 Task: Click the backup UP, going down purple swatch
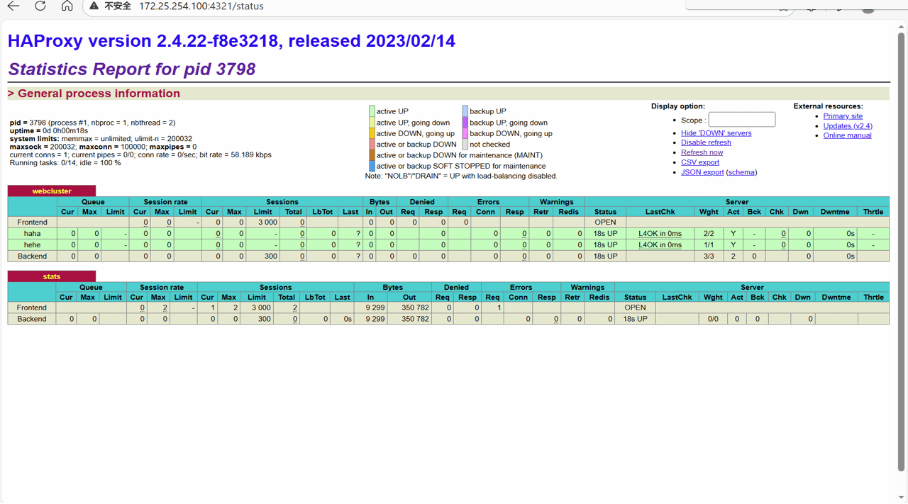coord(465,122)
